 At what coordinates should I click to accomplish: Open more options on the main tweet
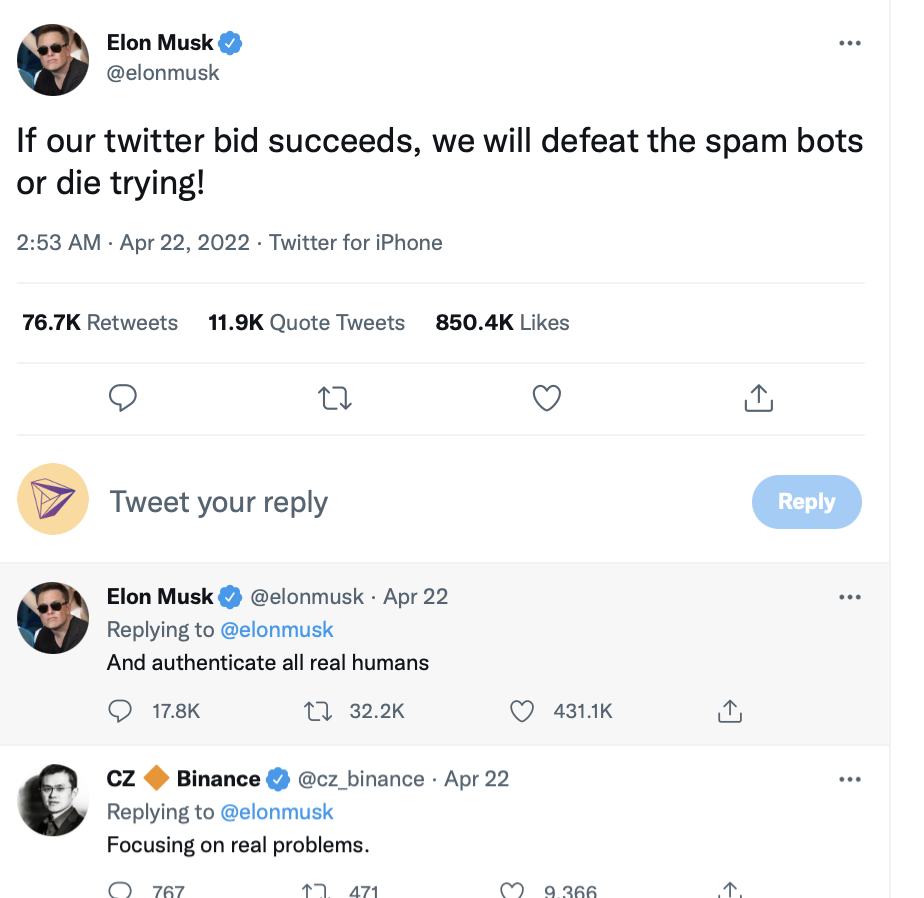coord(849,43)
